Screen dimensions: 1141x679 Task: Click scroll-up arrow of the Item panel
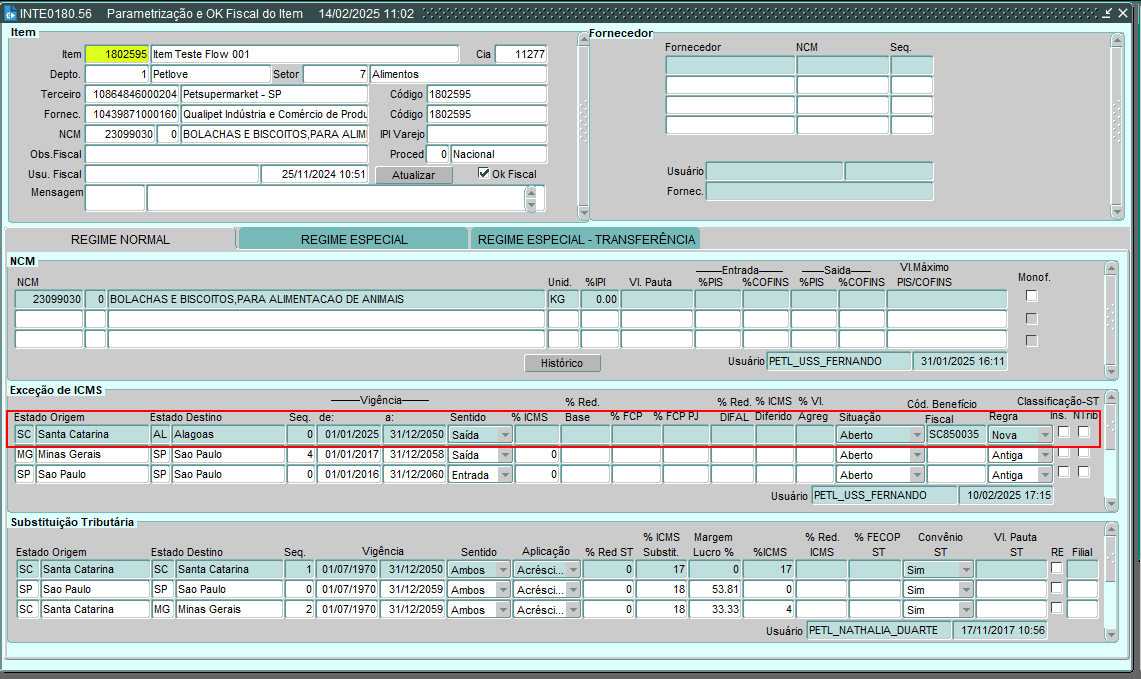[583, 39]
